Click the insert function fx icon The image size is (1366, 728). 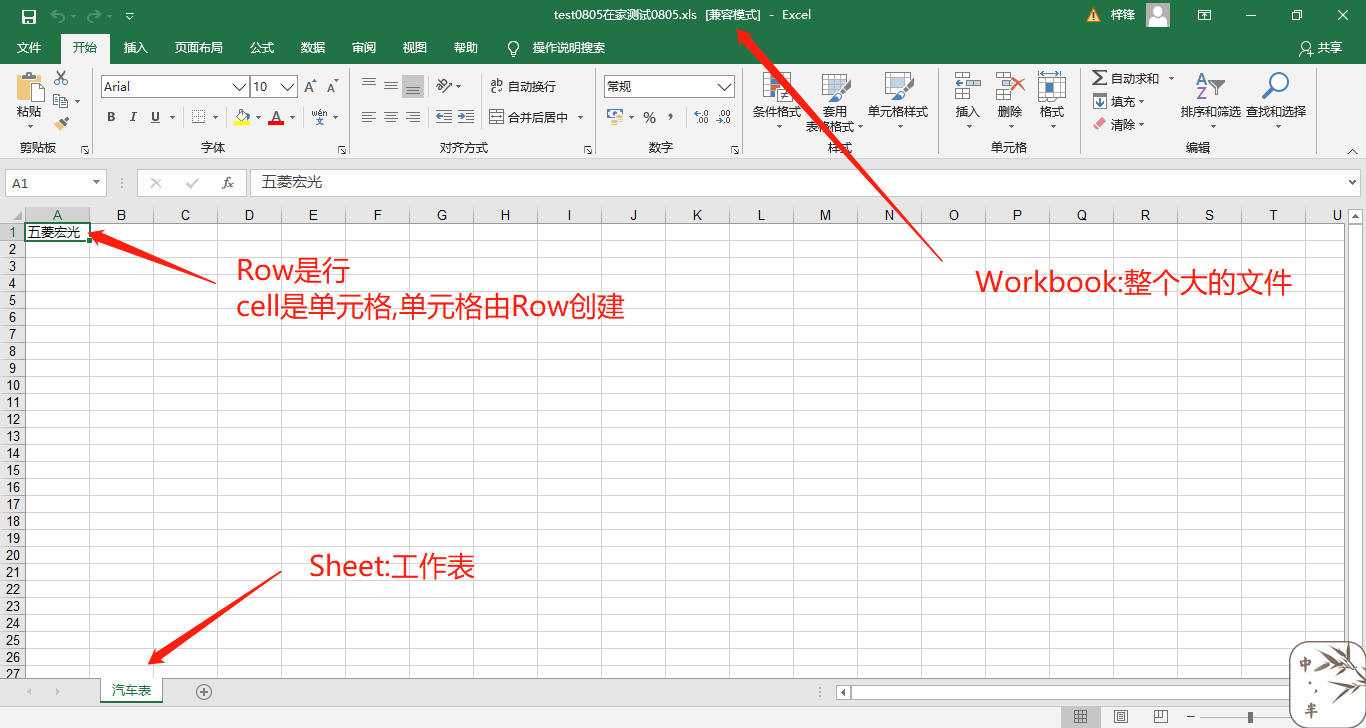(228, 183)
